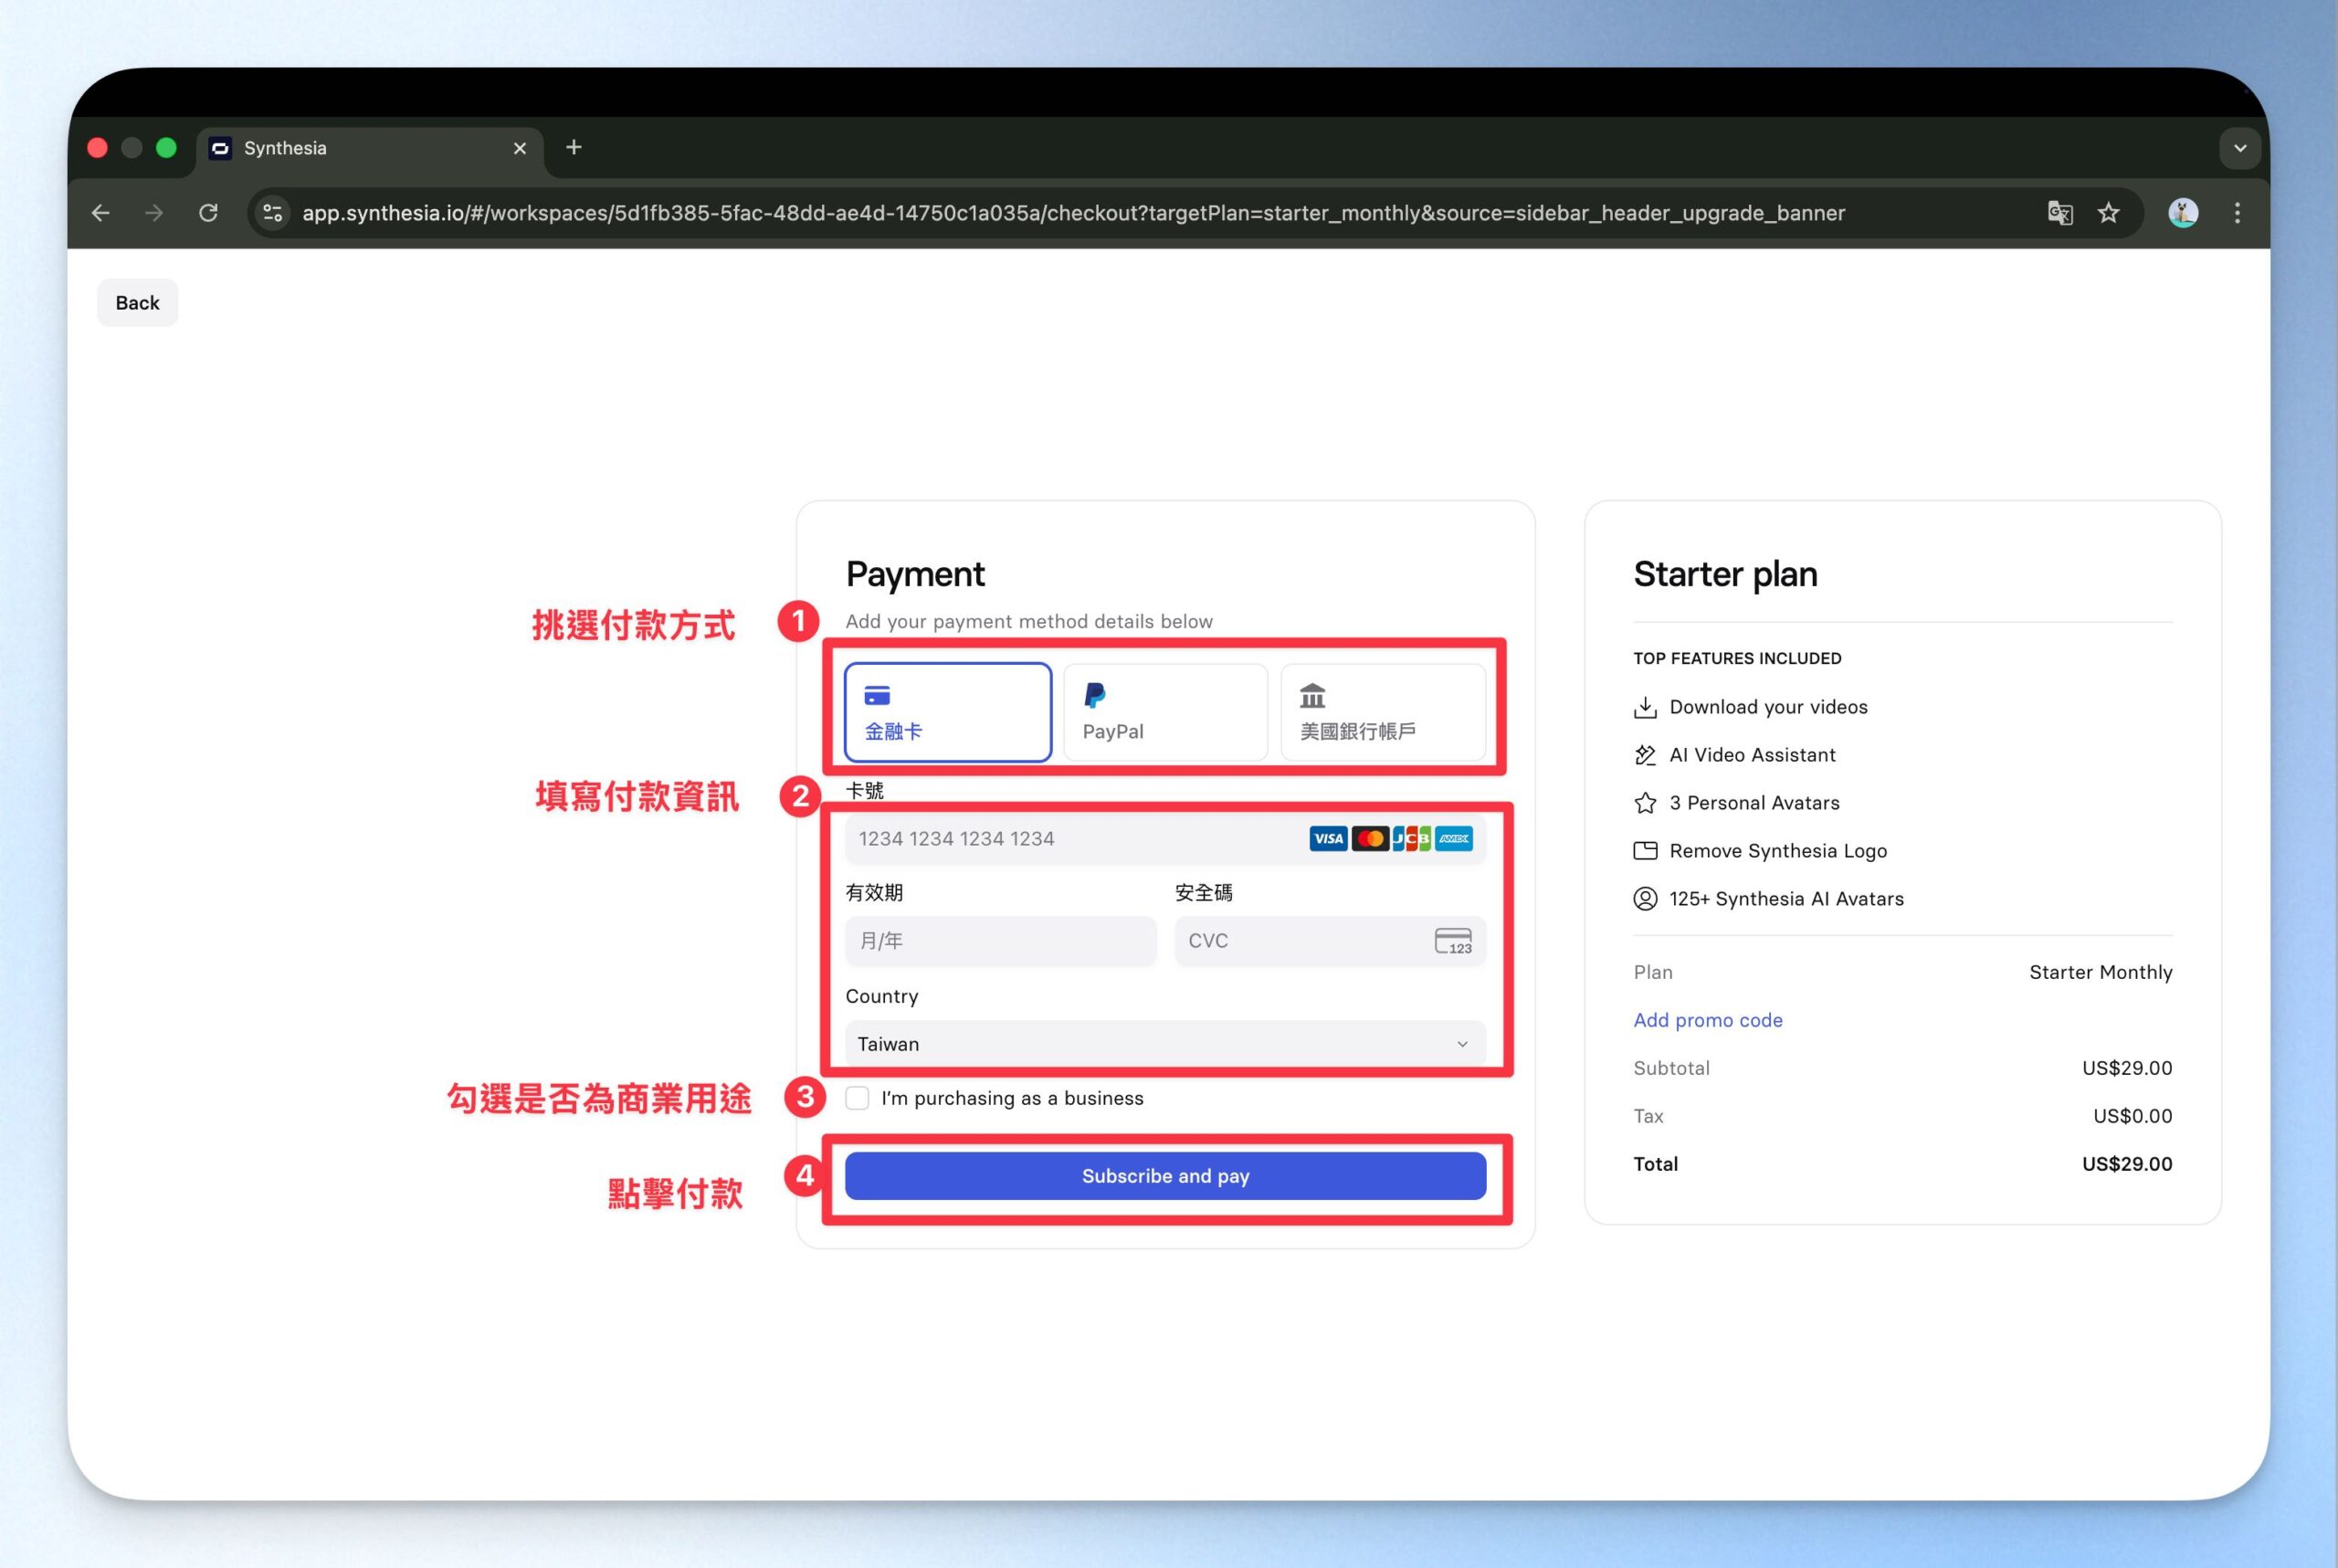The image size is (2338, 1568).
Task: Choose the 美國銀行帳戶 bank account option
Action: 1382,712
